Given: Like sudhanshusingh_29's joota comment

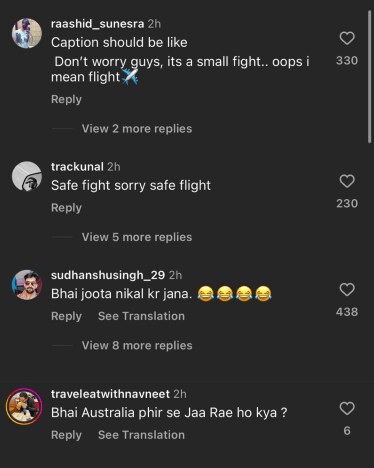Looking at the screenshot, I should click(x=347, y=290).
